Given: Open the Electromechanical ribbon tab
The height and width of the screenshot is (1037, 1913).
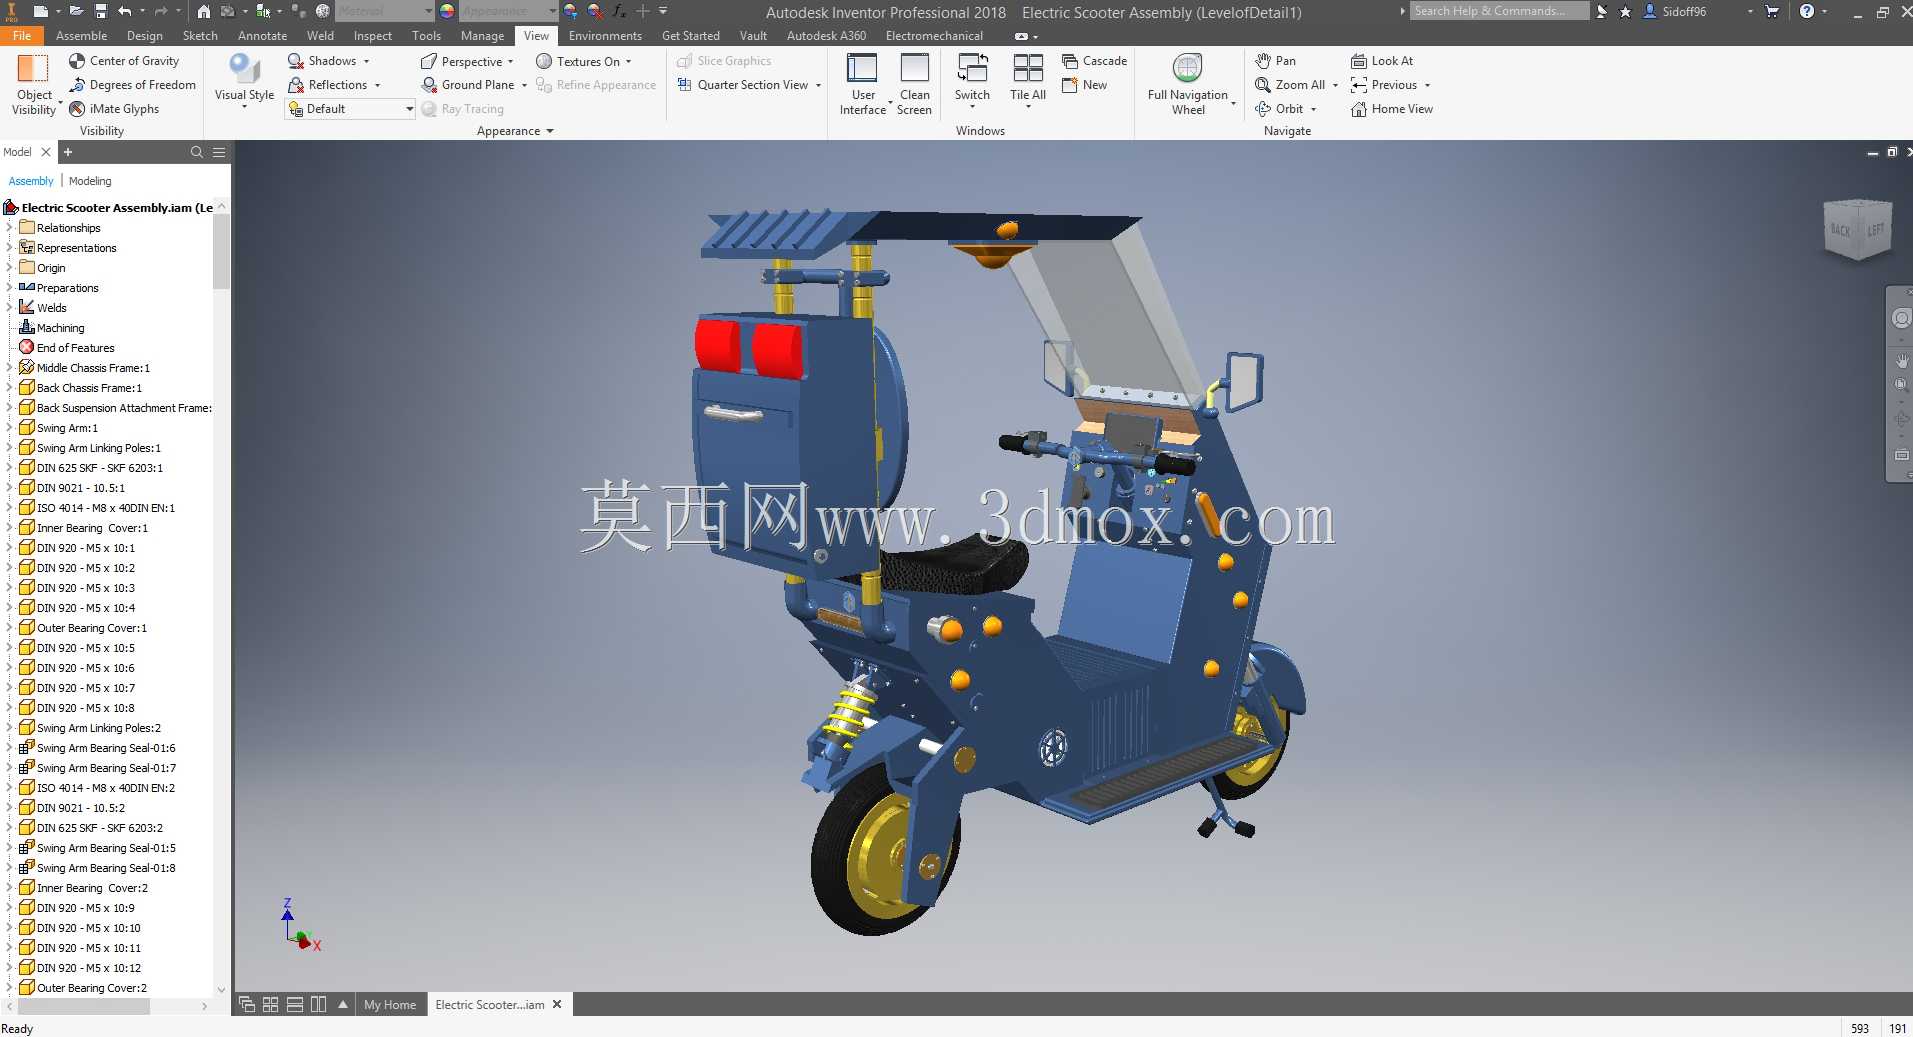Looking at the screenshot, I should point(934,36).
